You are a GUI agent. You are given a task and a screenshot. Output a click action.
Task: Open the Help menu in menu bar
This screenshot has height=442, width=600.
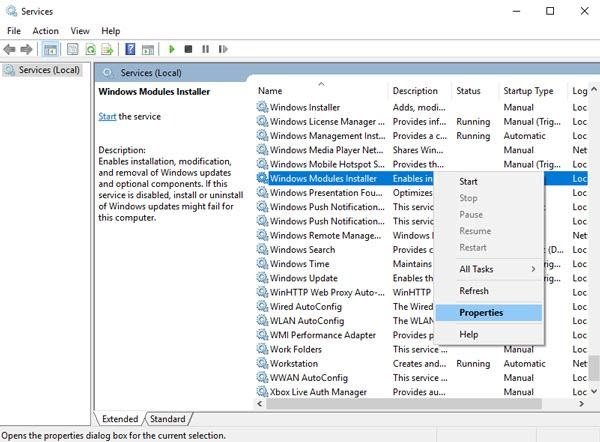coord(111,31)
